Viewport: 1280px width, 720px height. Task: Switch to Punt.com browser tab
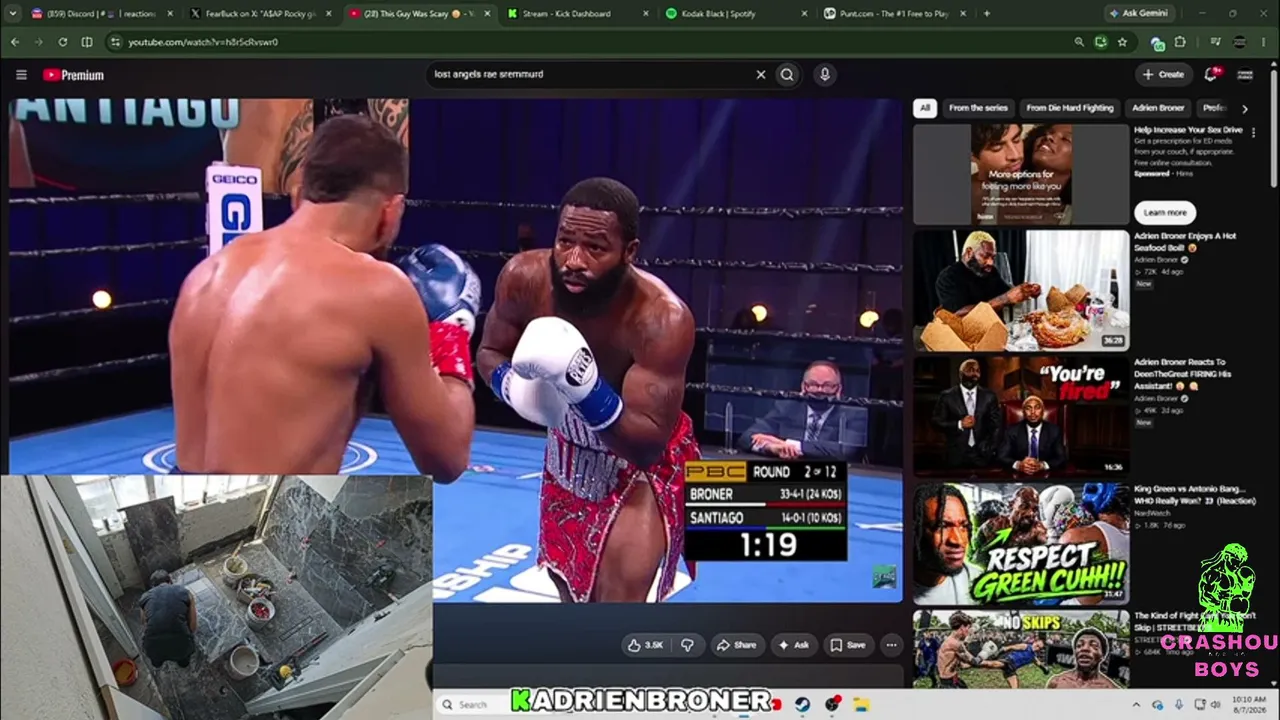[895, 14]
